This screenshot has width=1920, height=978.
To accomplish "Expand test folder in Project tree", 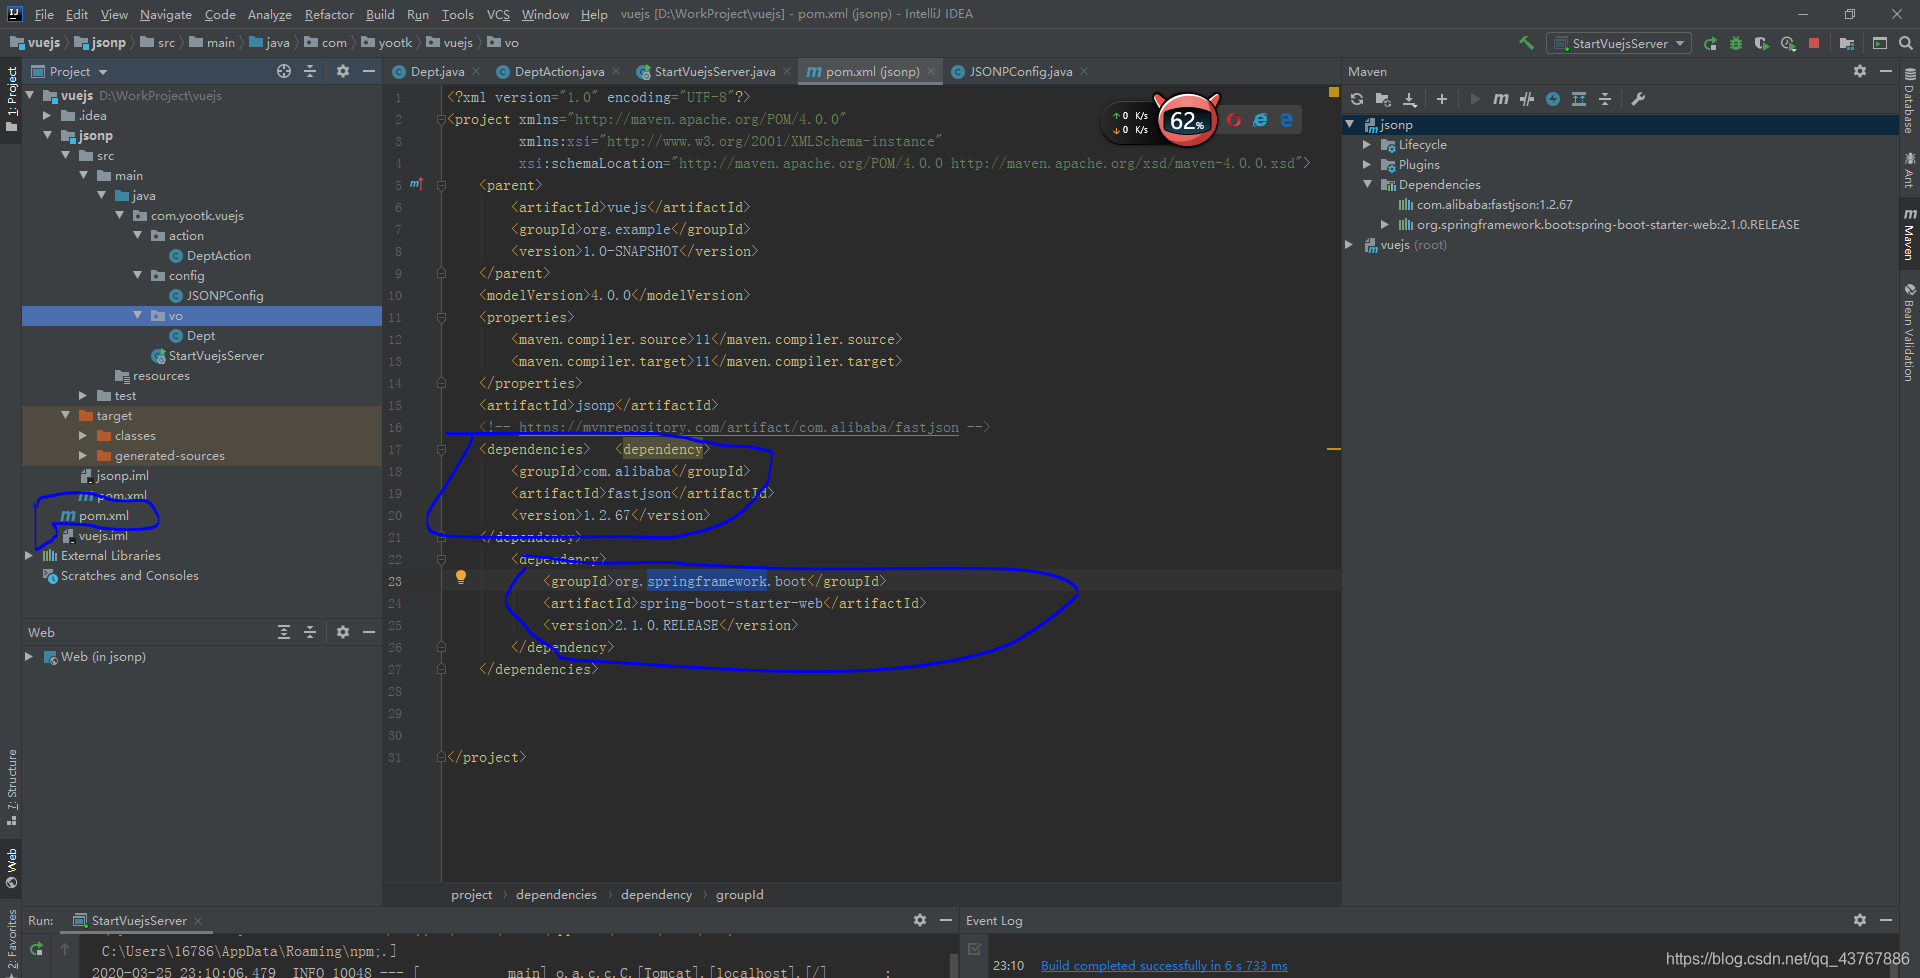I will (x=83, y=396).
